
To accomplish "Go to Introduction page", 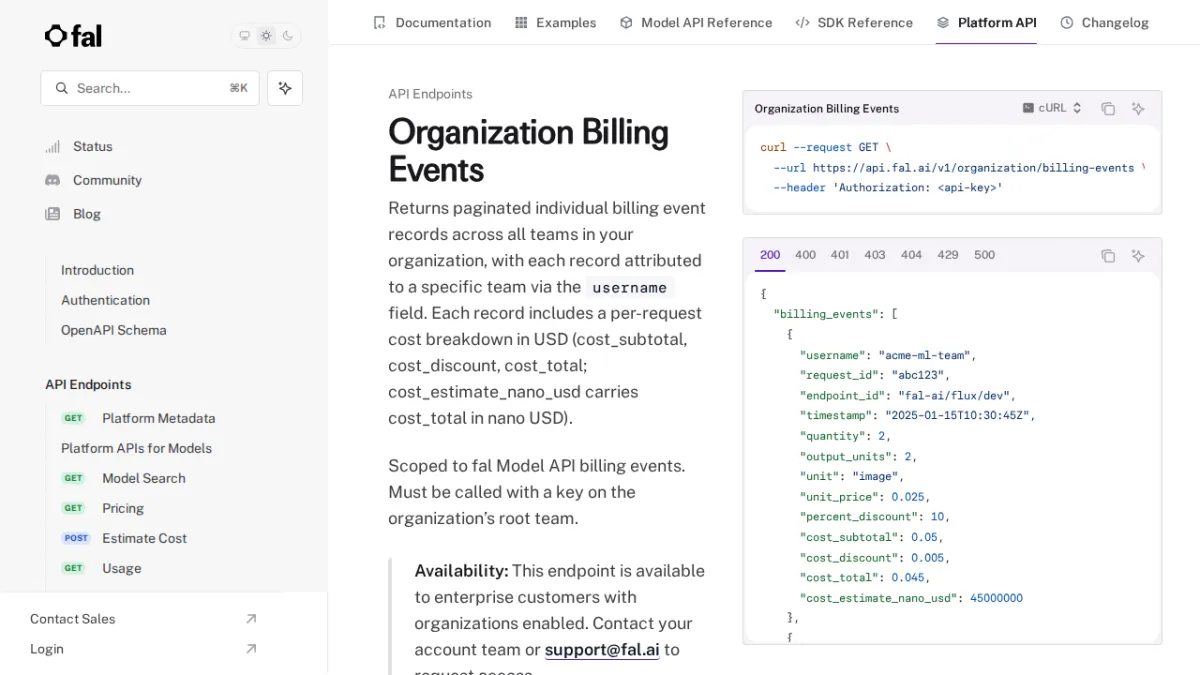I will (97, 270).
